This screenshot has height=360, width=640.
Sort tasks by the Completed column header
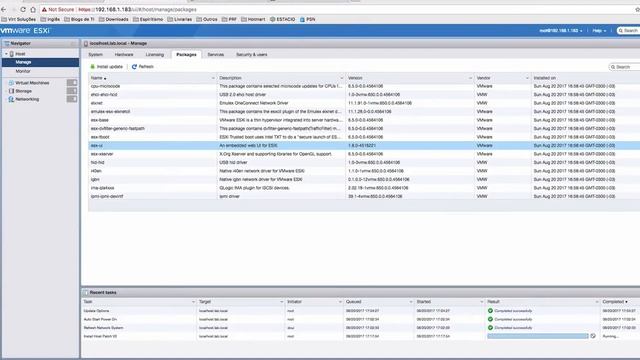coord(615,302)
